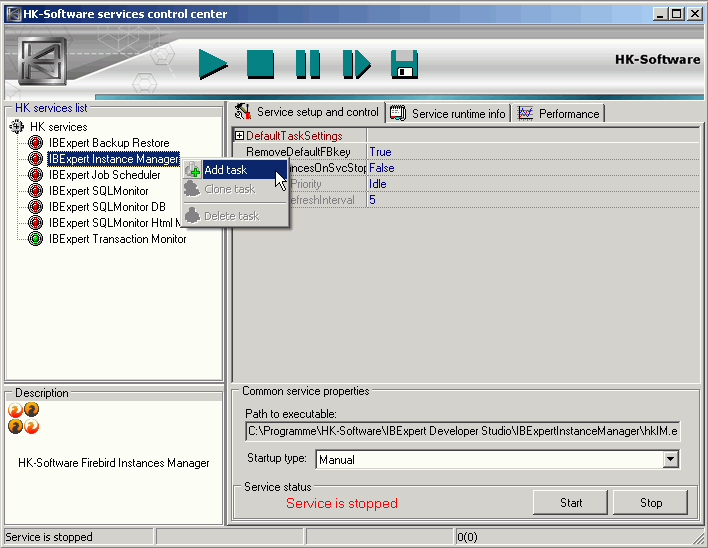
Task: Click the Pause service toolbar icon
Action: (308, 65)
